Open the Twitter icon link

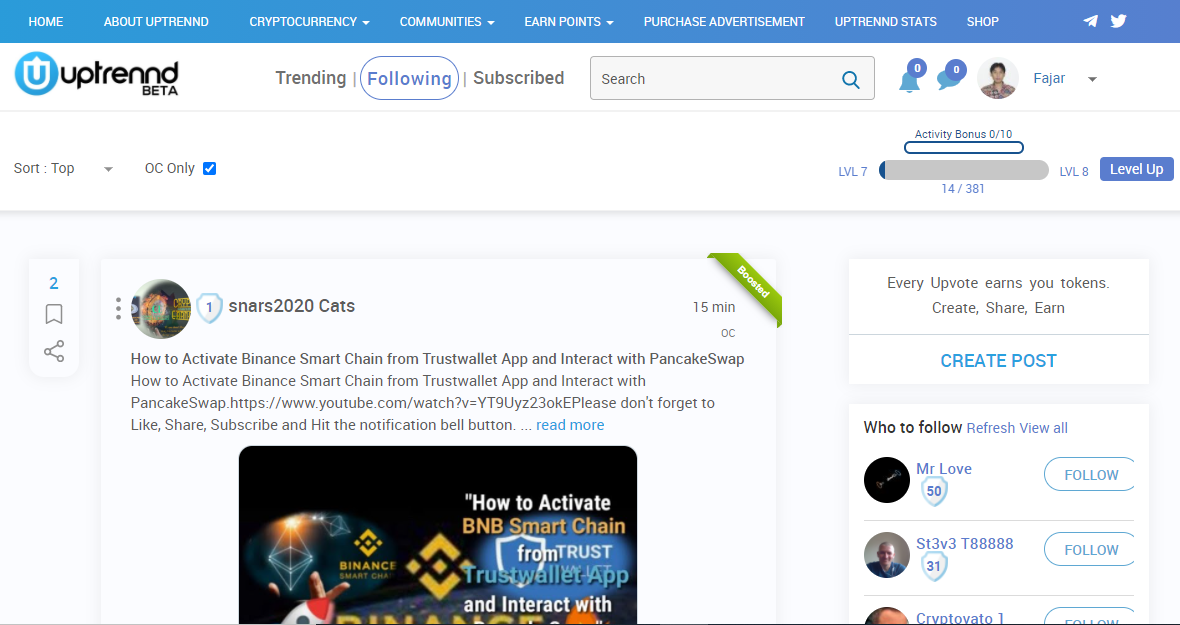coord(1118,21)
